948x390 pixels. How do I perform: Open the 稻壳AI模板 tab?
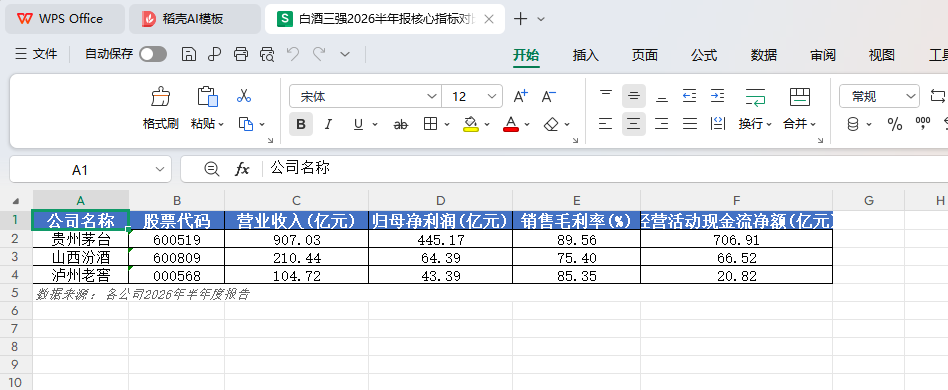point(195,19)
